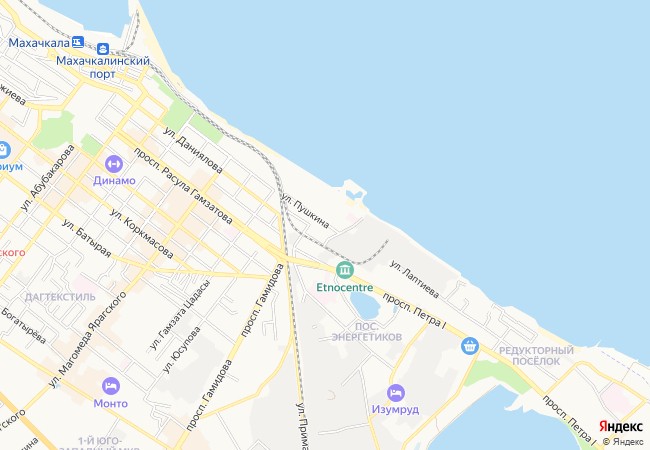Click the Махачкала station label
This screenshot has width=650, height=450.
tap(39, 43)
